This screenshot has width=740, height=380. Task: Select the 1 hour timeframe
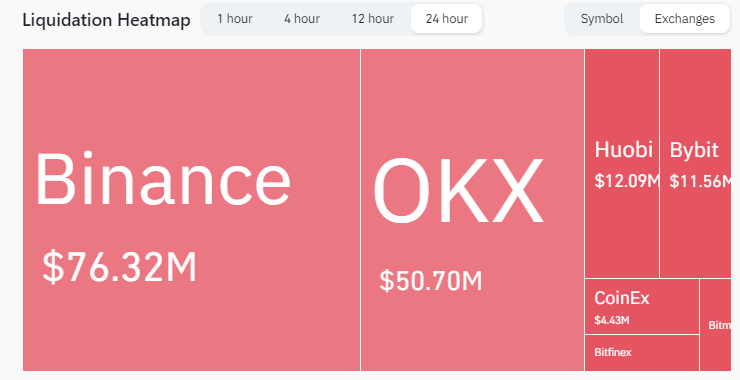[x=235, y=19]
